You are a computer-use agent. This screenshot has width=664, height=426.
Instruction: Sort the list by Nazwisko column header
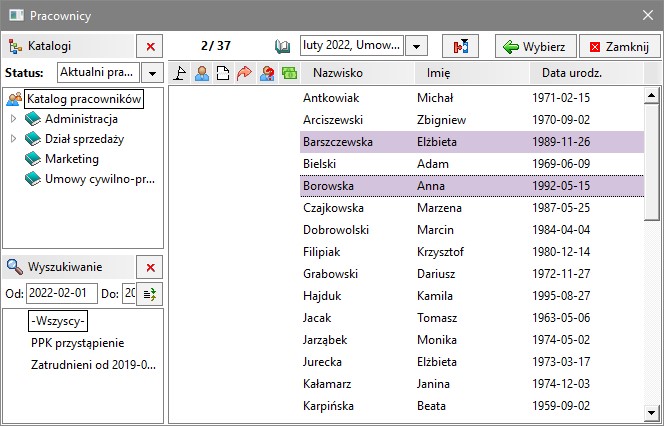click(355, 73)
